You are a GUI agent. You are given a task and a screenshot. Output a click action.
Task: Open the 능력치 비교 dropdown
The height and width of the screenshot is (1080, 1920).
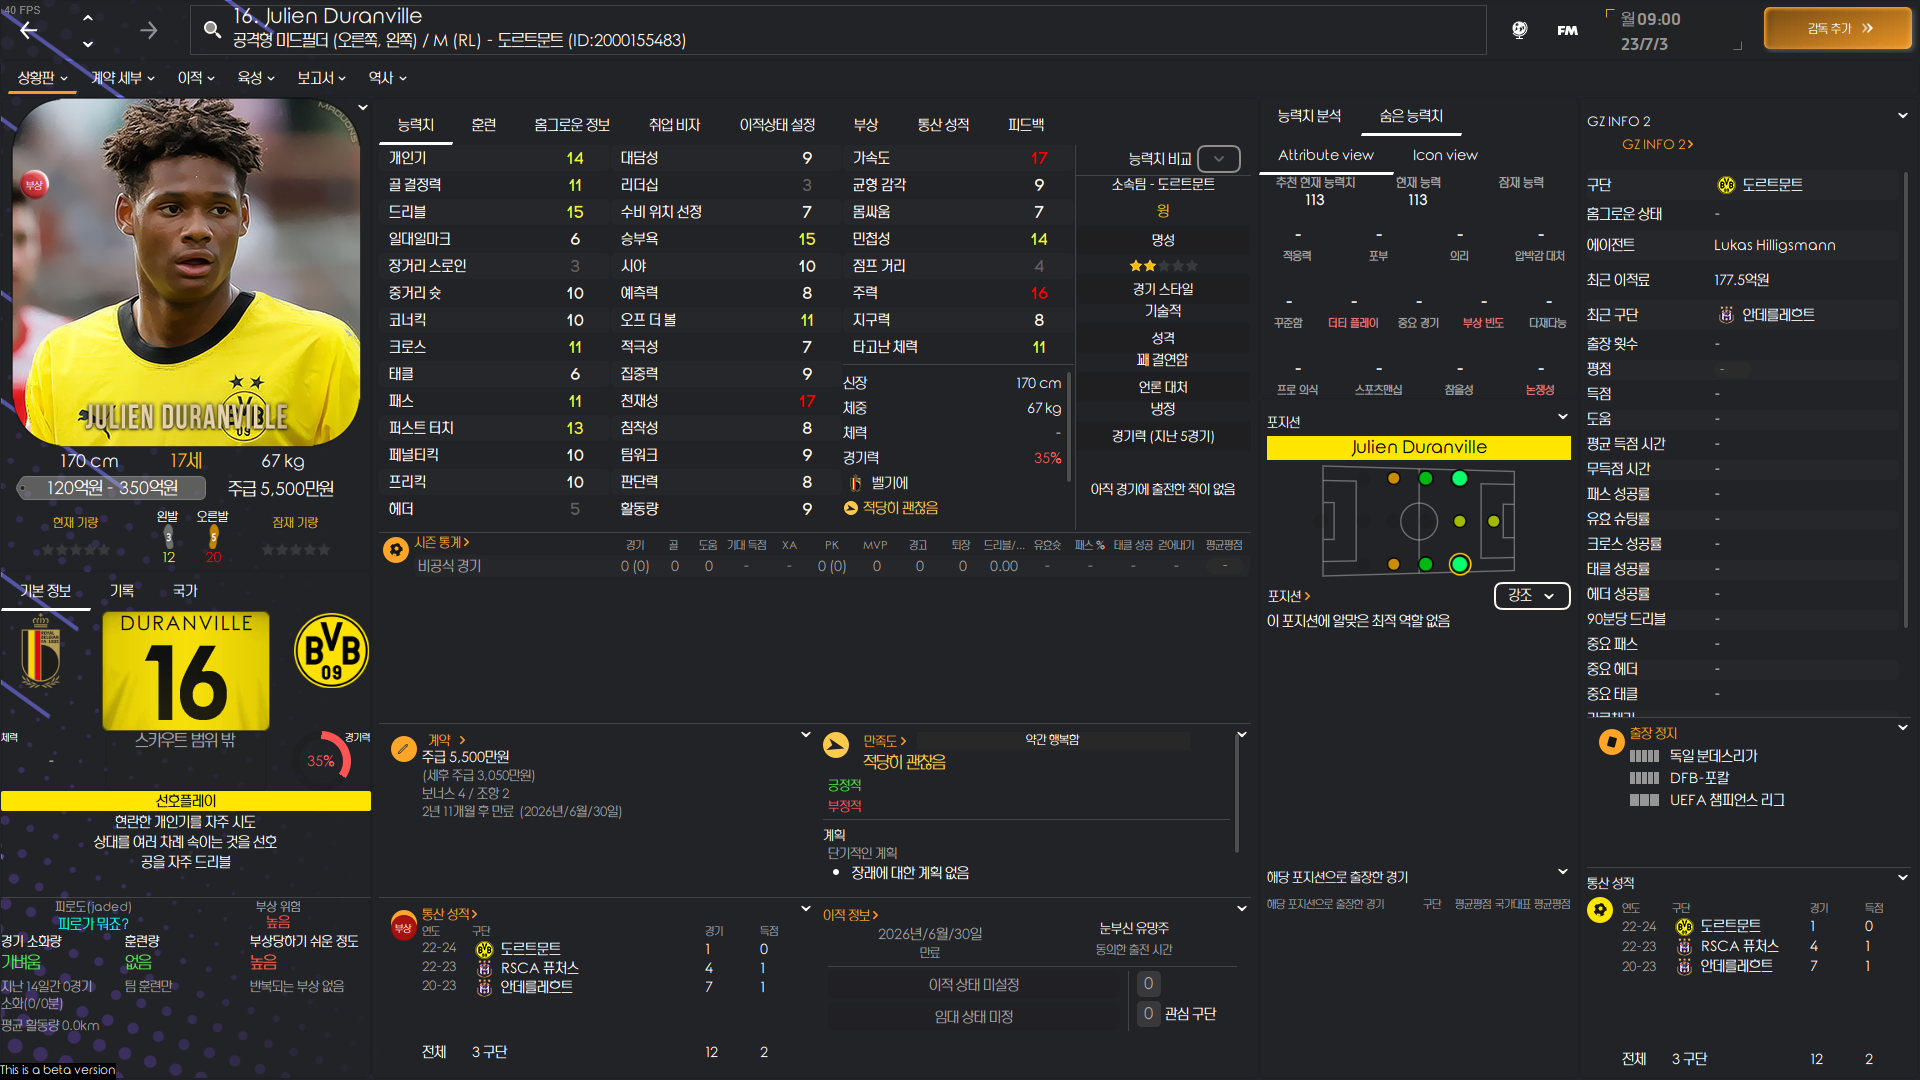pyautogui.click(x=1218, y=159)
